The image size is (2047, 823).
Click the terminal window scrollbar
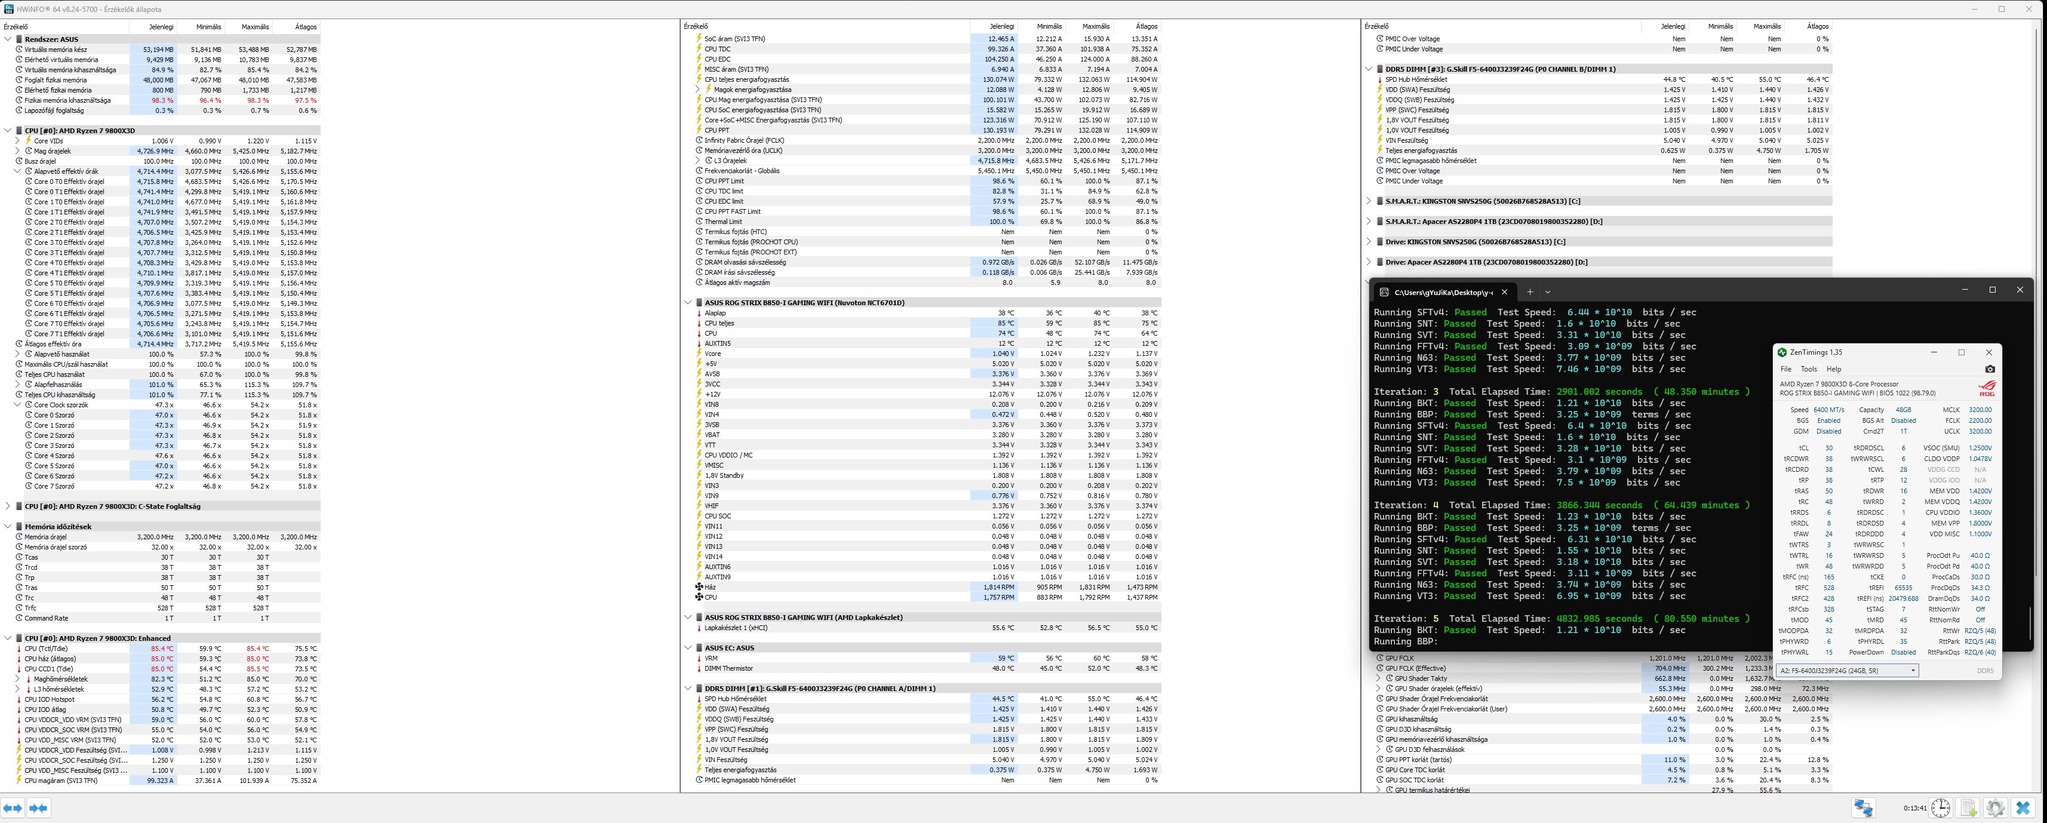(2030, 624)
